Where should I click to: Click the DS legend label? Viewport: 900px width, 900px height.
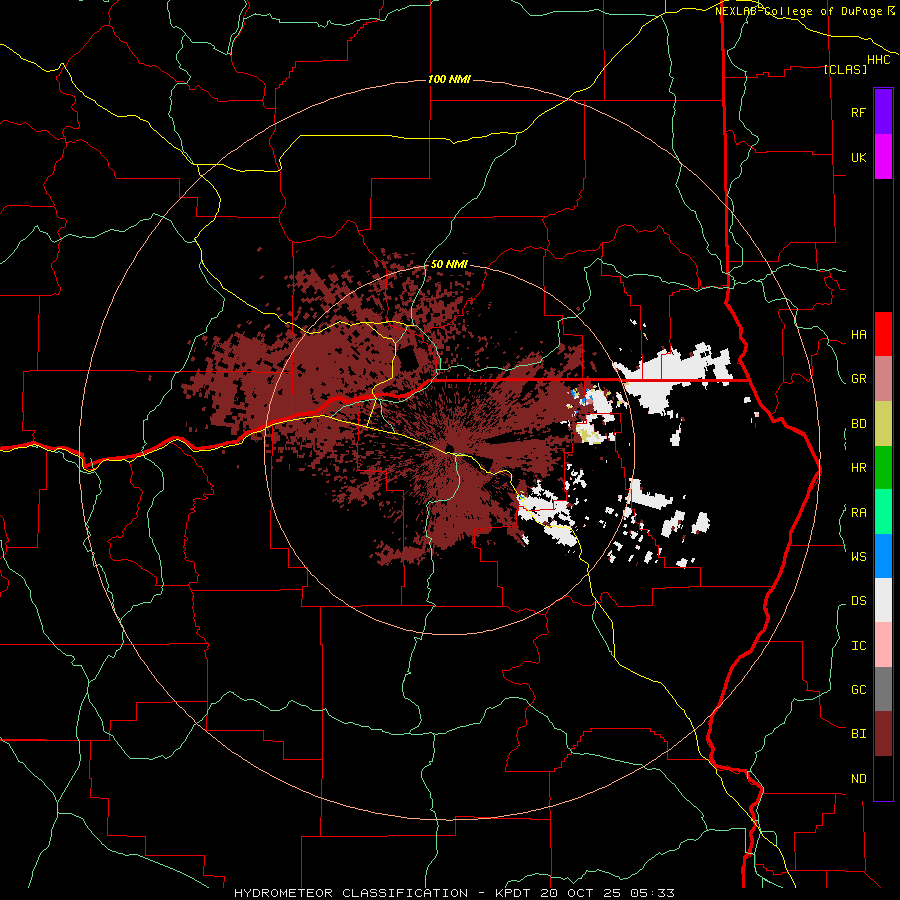(x=858, y=601)
